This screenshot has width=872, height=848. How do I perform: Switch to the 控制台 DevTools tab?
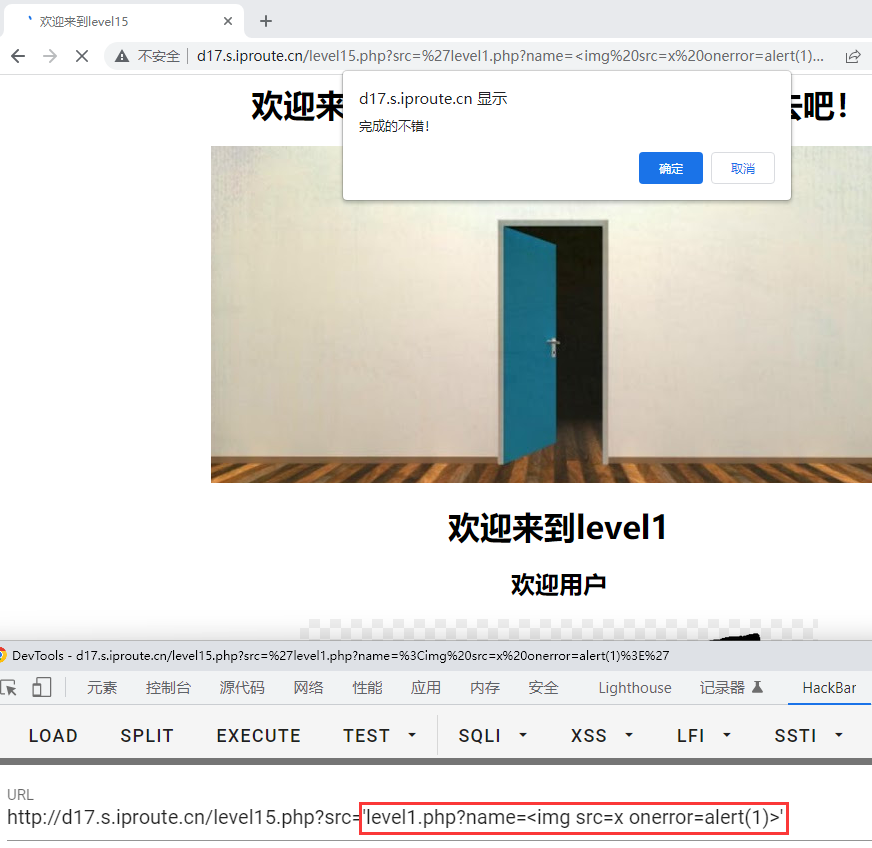(168, 687)
